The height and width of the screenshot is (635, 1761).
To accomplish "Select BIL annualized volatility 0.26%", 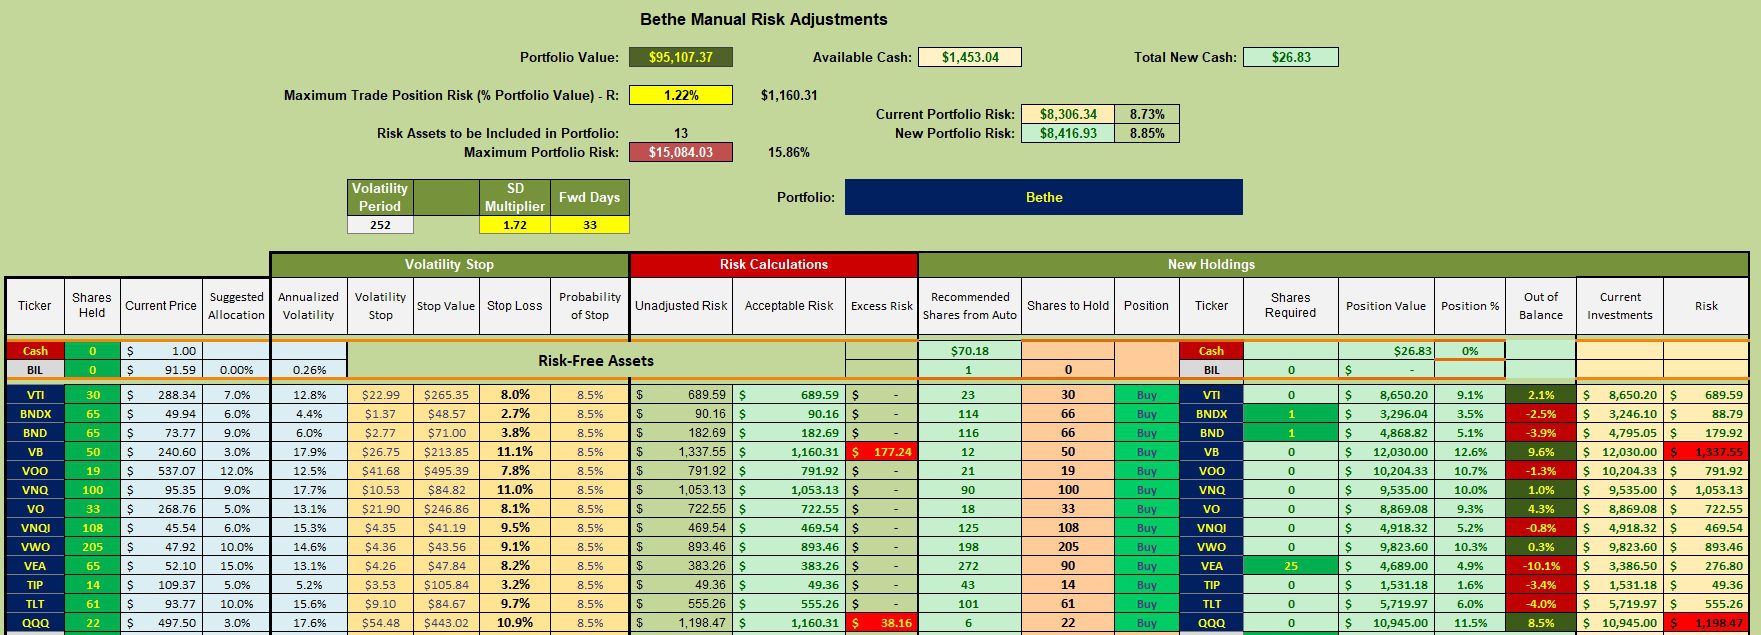I will [308, 370].
